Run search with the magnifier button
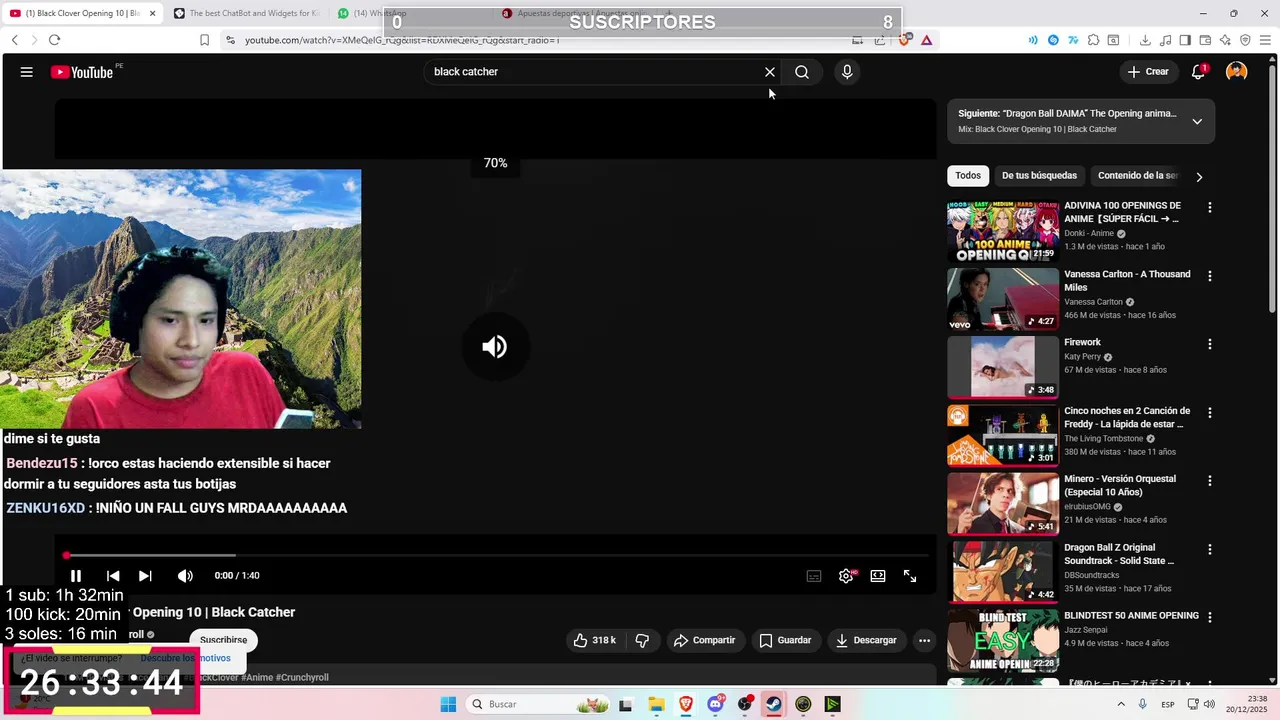 coord(802,72)
